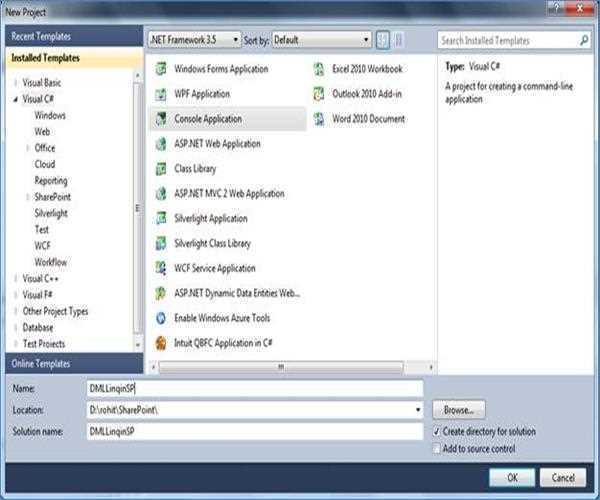600x500 pixels.
Task: Click the Solution name input field
Action: pos(255,432)
